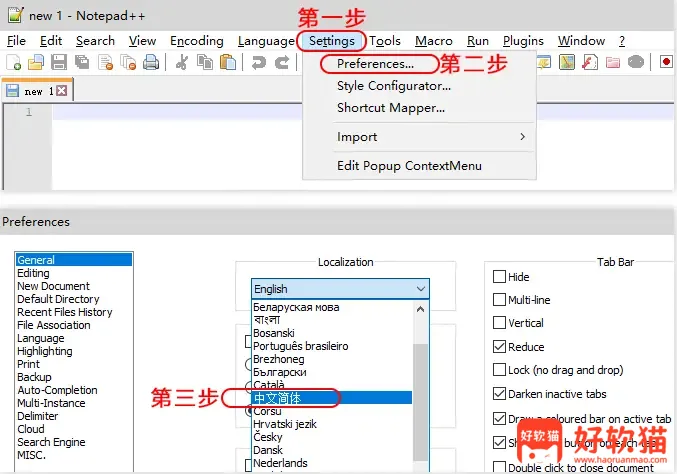
Task: Enable the Multi-line tab bar checkbox
Action: 499,299
